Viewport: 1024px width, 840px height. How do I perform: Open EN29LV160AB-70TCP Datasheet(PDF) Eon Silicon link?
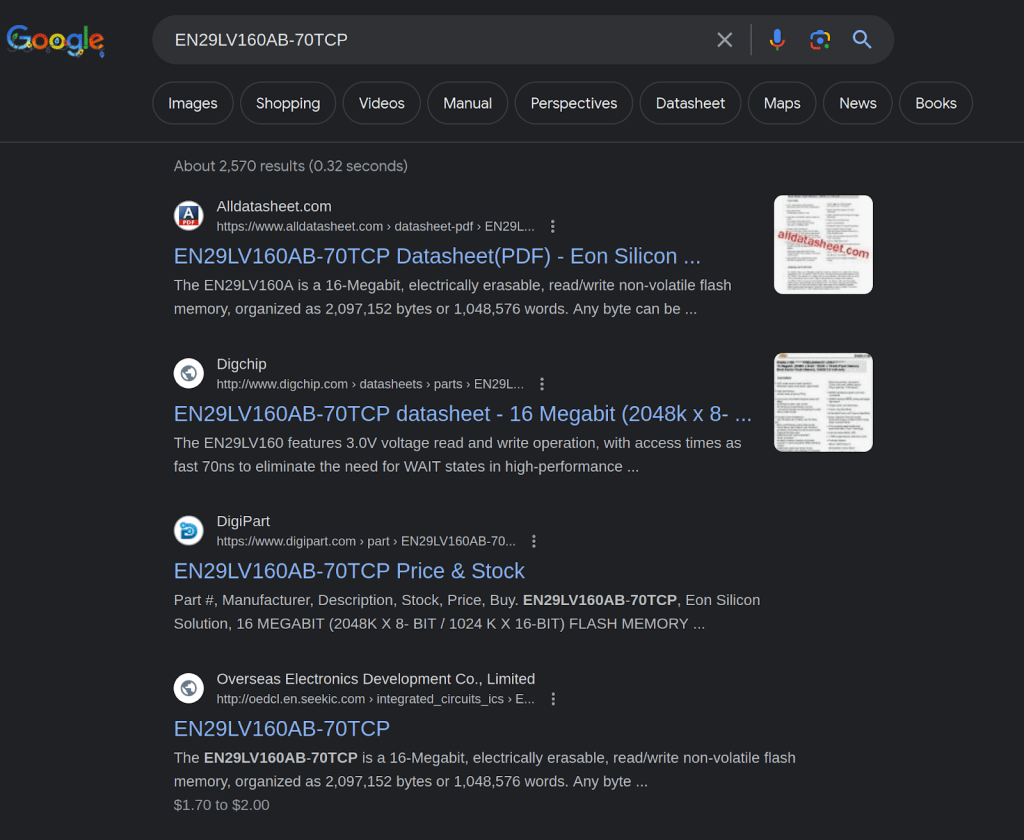pyautogui.click(x=437, y=256)
